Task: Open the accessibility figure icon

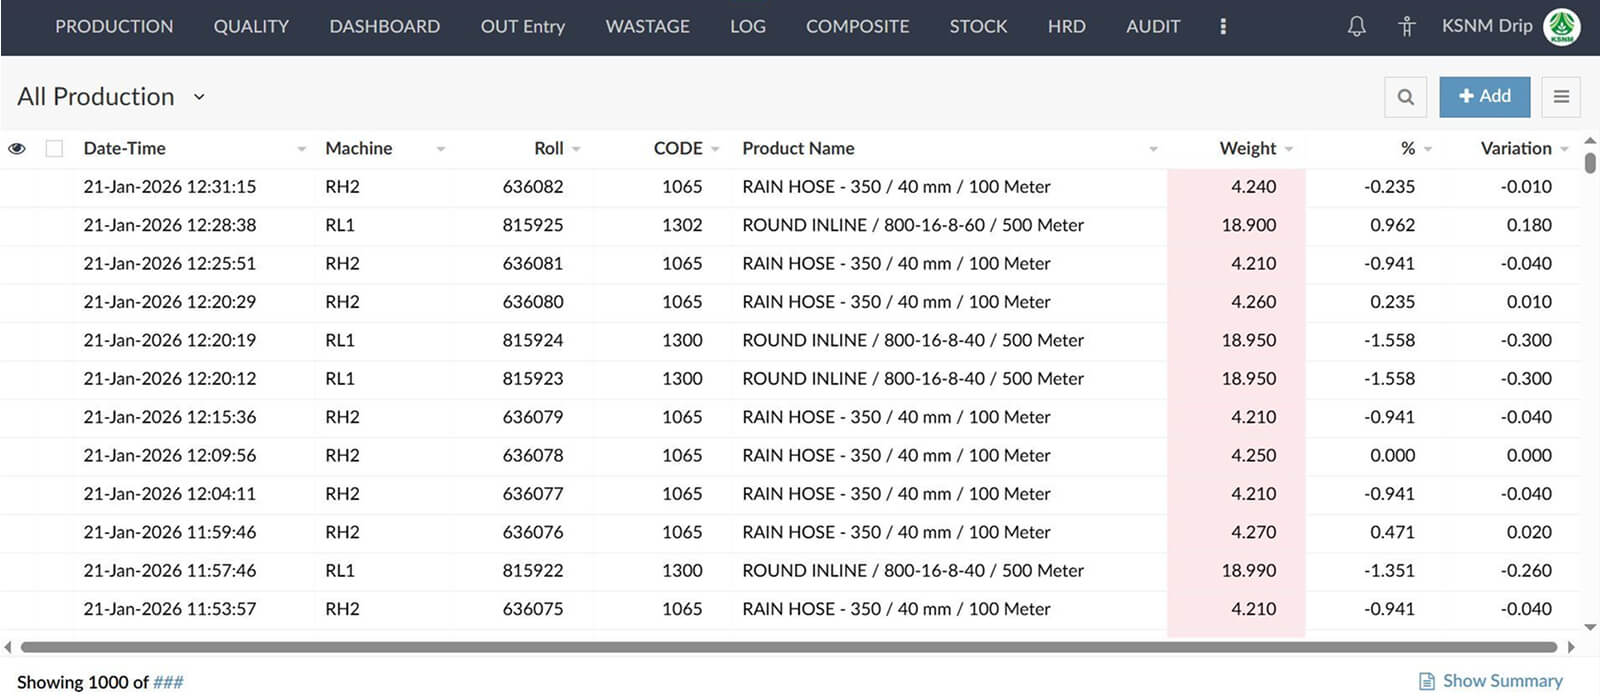Action: coord(1406,27)
